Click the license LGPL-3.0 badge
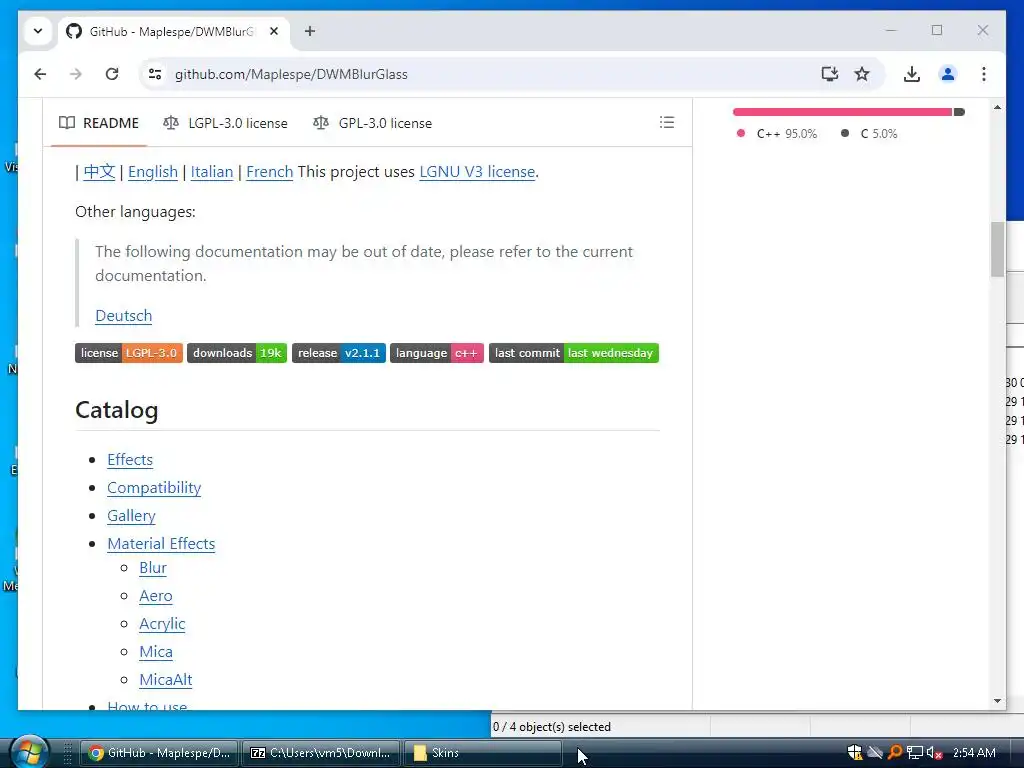Viewport: 1024px width, 768px height. point(129,353)
